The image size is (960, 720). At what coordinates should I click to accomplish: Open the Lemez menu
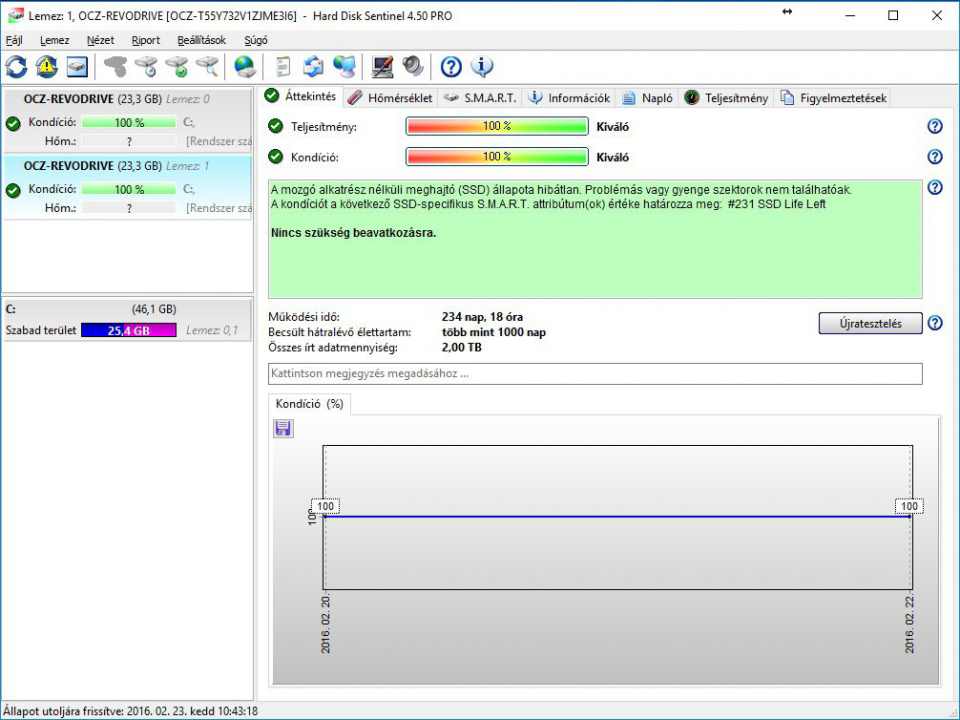pyautogui.click(x=54, y=40)
